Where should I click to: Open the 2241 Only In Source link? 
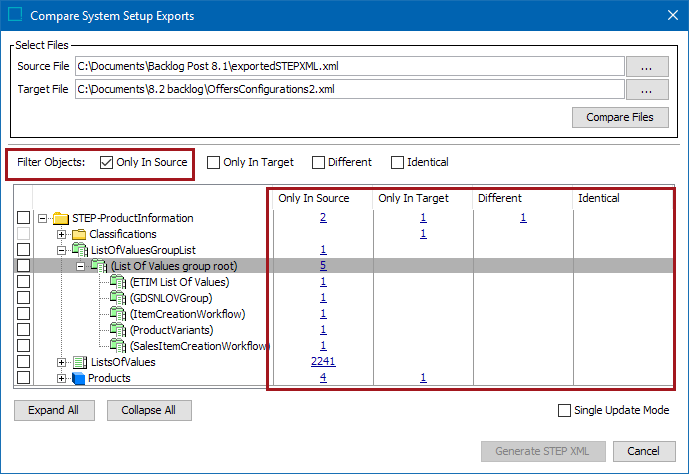(x=322, y=362)
